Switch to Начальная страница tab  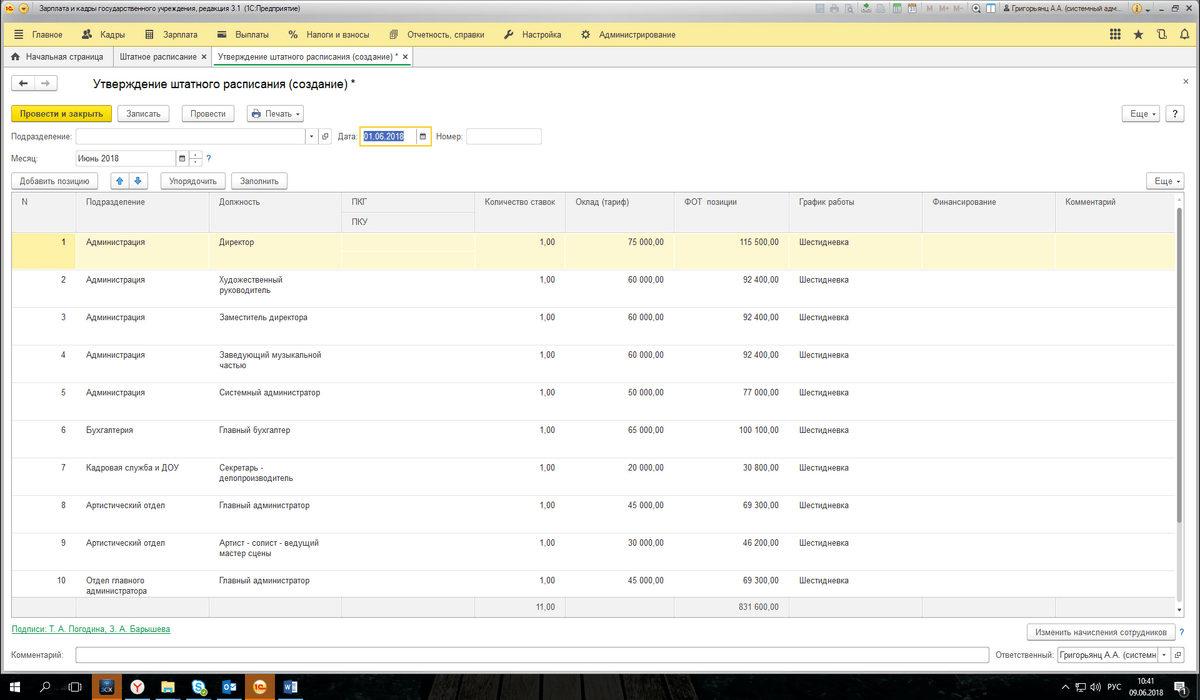(x=57, y=57)
